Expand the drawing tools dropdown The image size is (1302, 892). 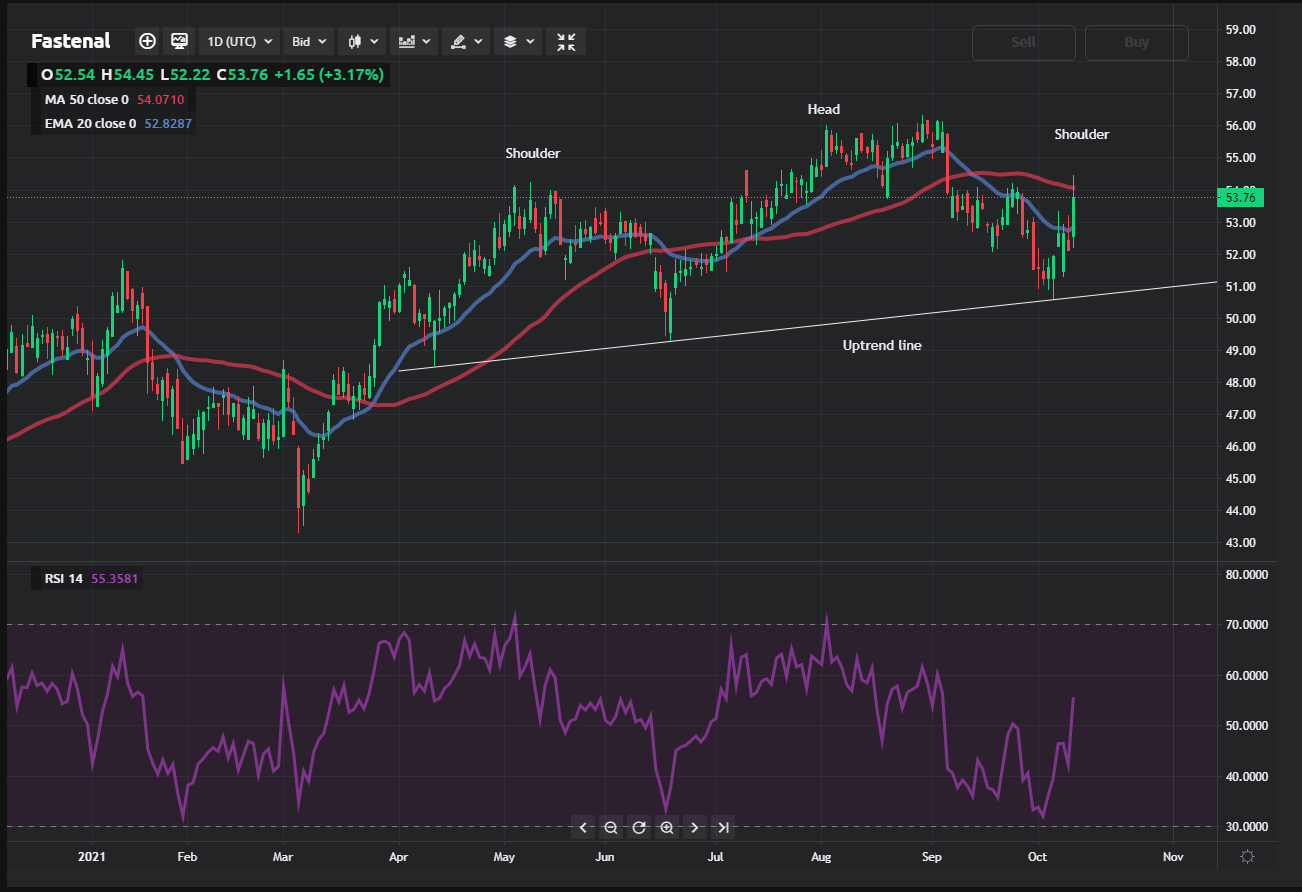(x=466, y=42)
